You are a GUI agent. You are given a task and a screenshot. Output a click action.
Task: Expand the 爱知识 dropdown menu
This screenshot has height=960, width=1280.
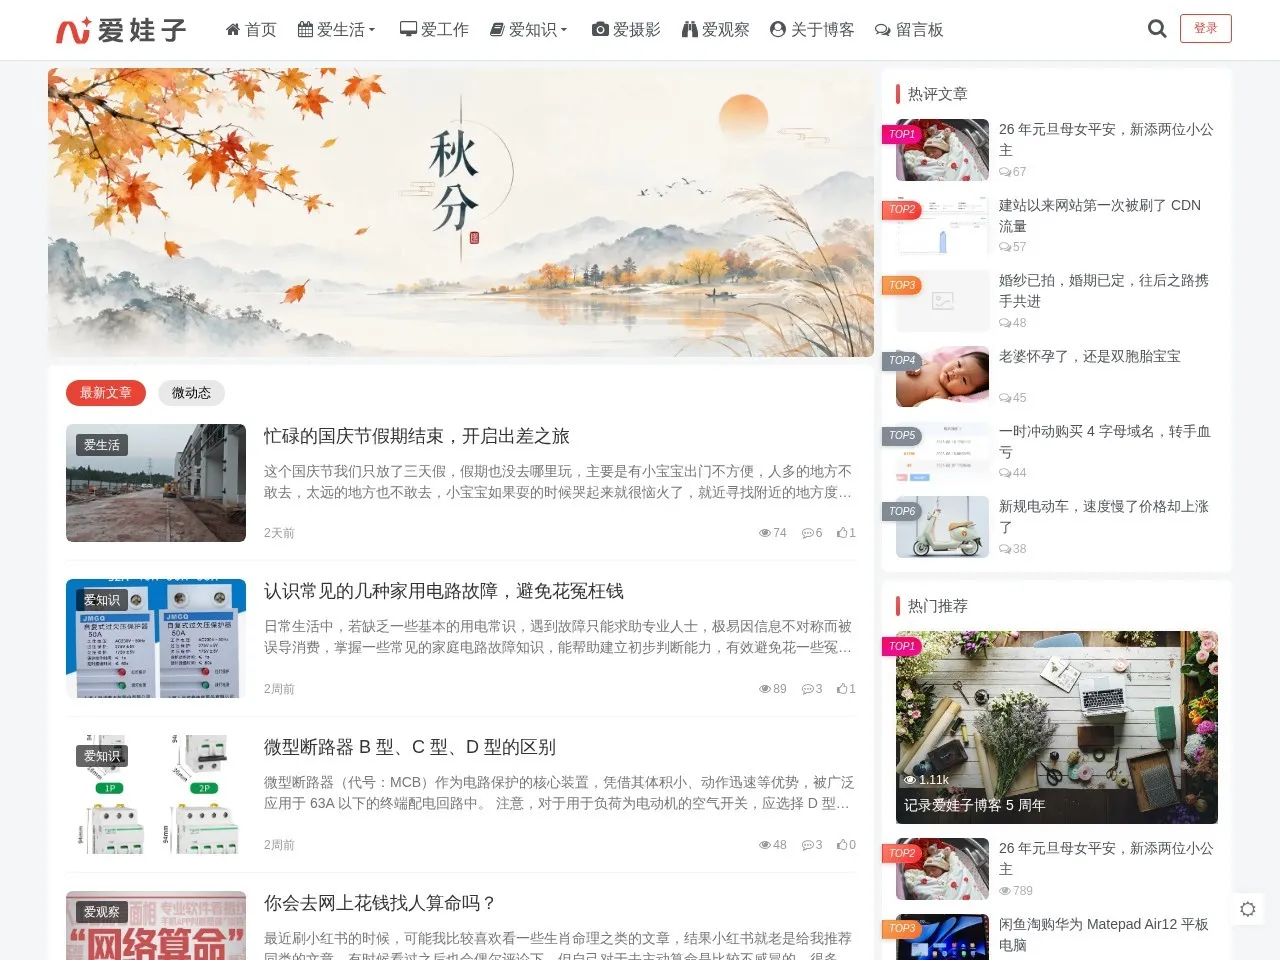[529, 30]
